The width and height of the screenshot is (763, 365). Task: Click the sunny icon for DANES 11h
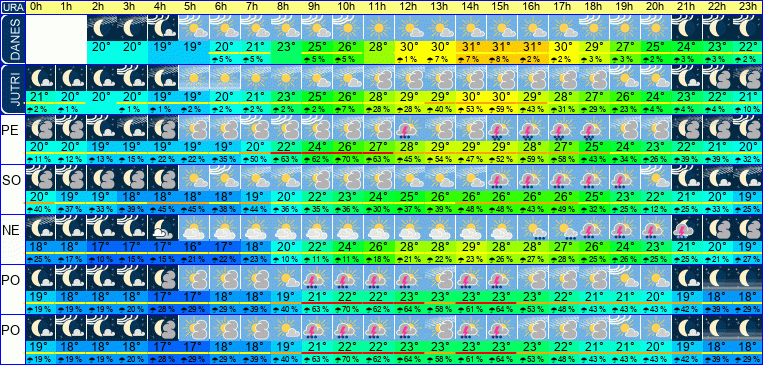tap(379, 28)
